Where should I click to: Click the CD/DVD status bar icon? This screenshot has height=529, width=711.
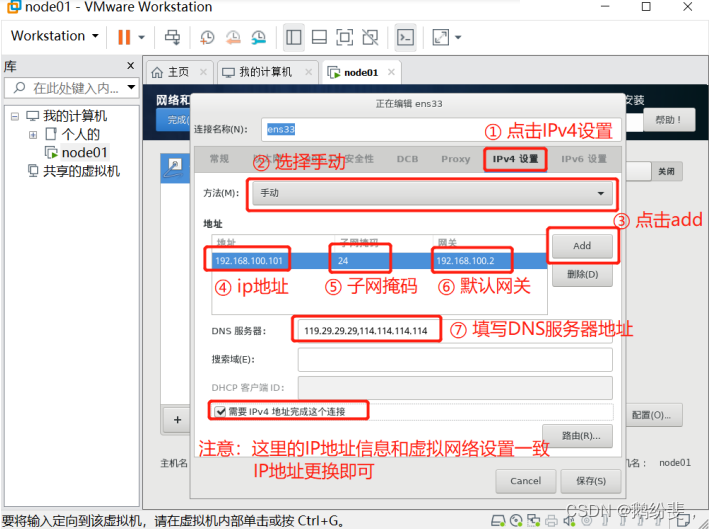point(516,520)
